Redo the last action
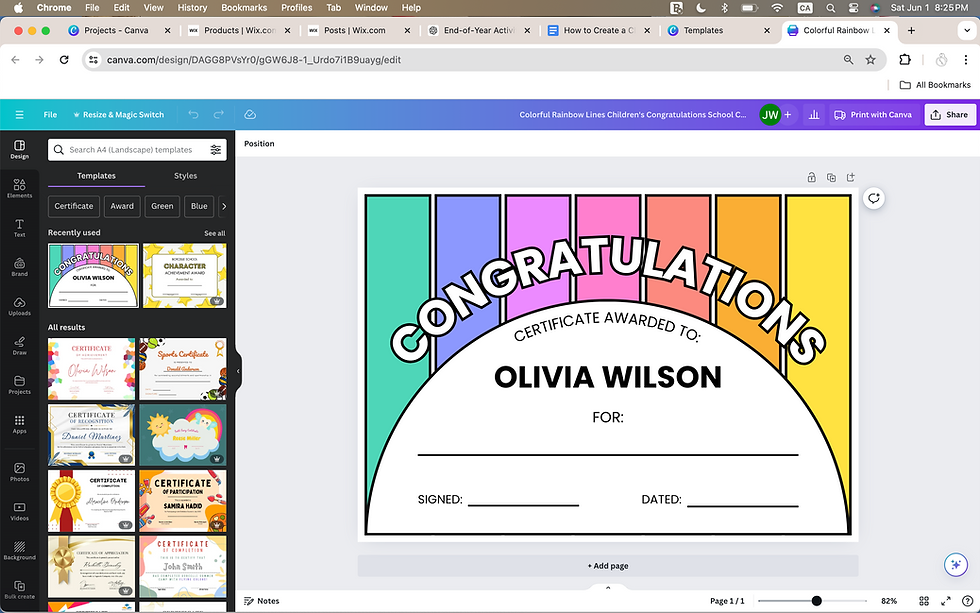Image resolution: width=980 pixels, height=613 pixels. tap(219, 115)
